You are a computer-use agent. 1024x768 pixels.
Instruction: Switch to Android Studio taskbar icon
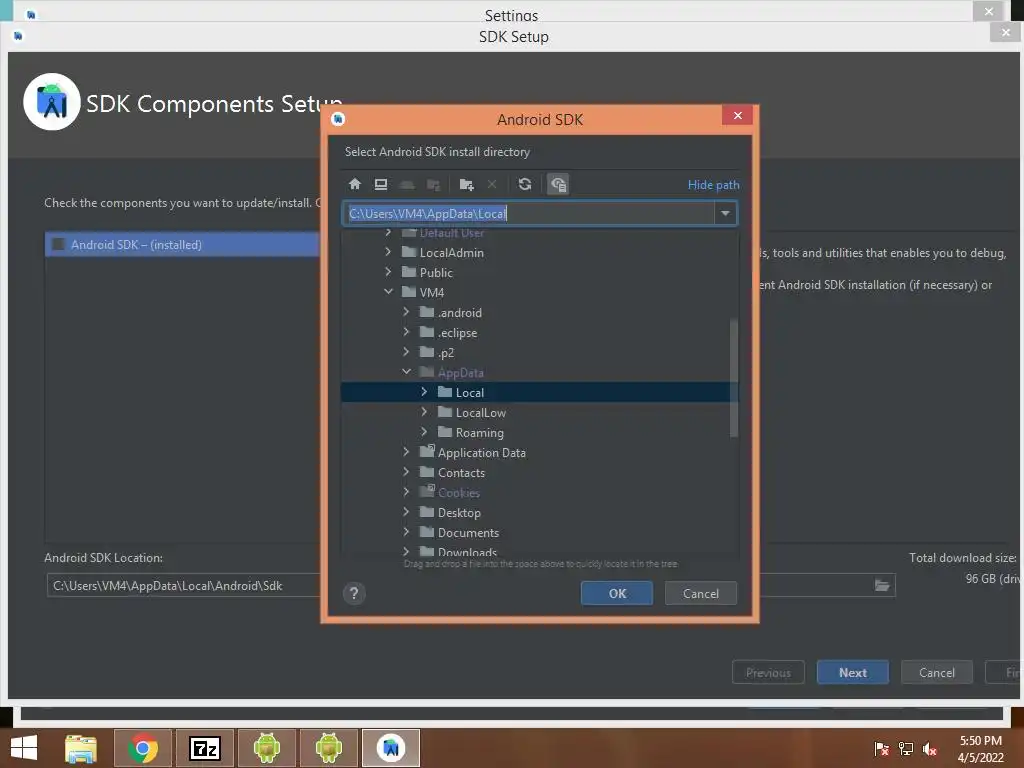[x=391, y=748]
